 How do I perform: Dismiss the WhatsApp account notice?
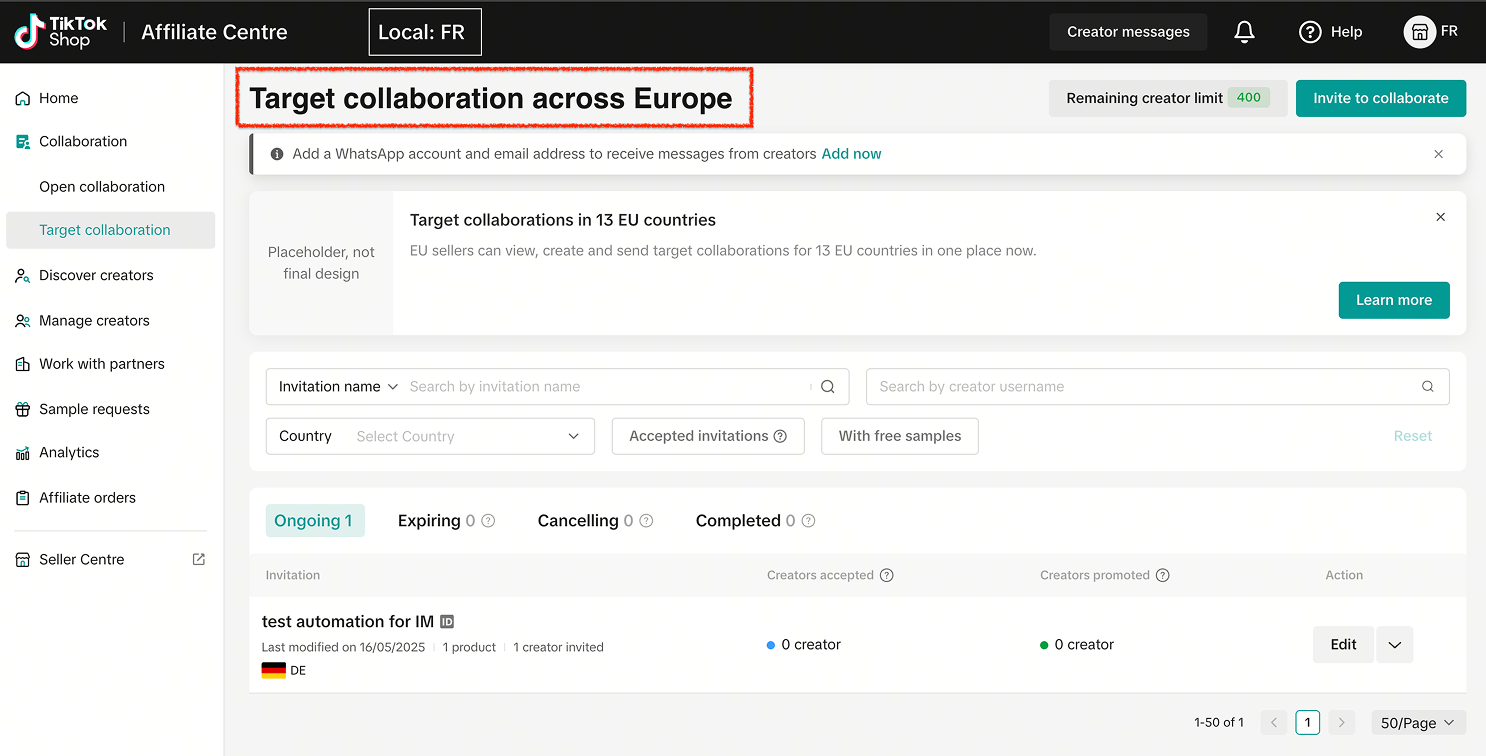pyautogui.click(x=1439, y=154)
